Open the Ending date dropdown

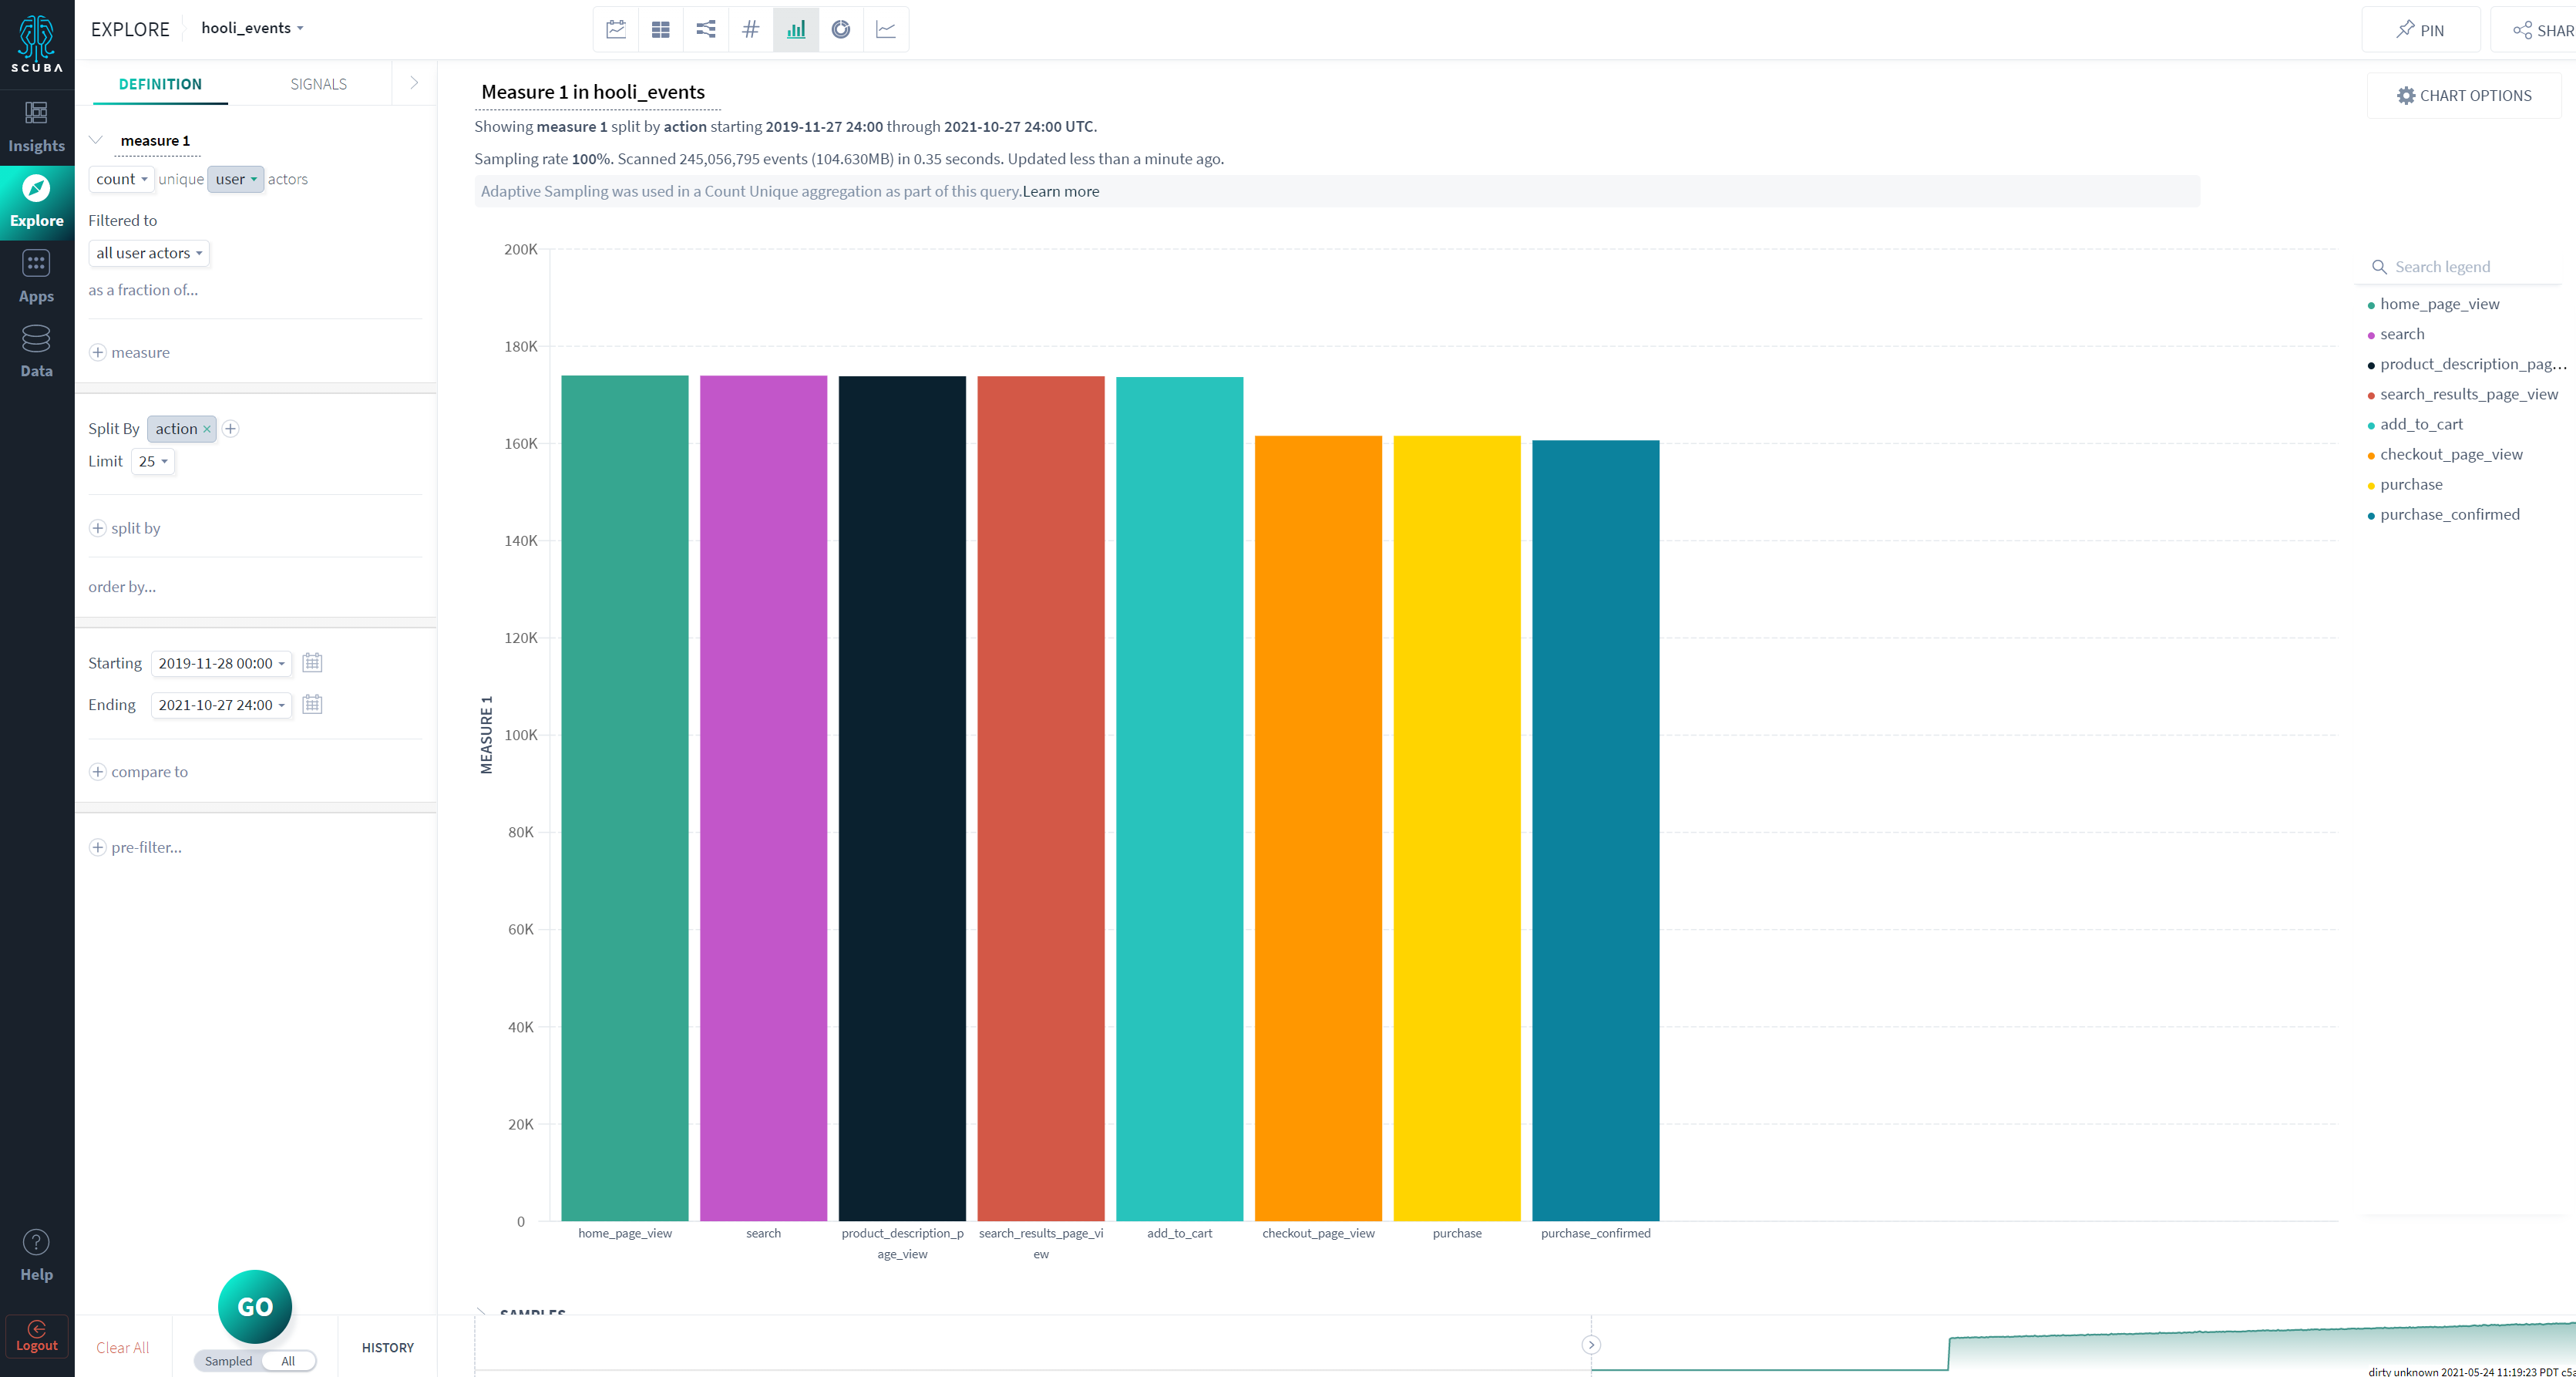[221, 705]
